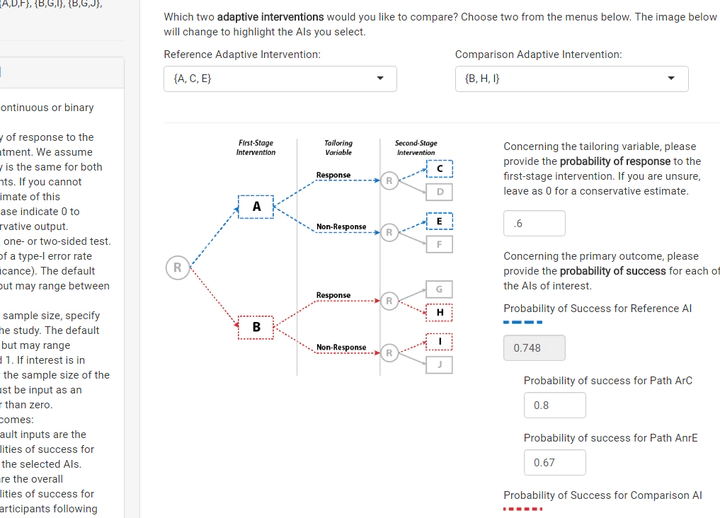Click second-stage intervention box I

[439, 342]
